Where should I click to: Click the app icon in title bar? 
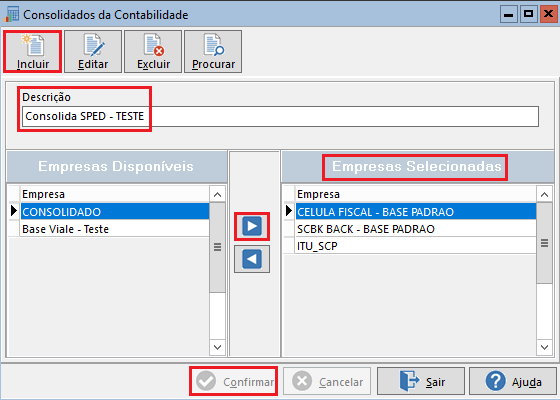click(11, 15)
